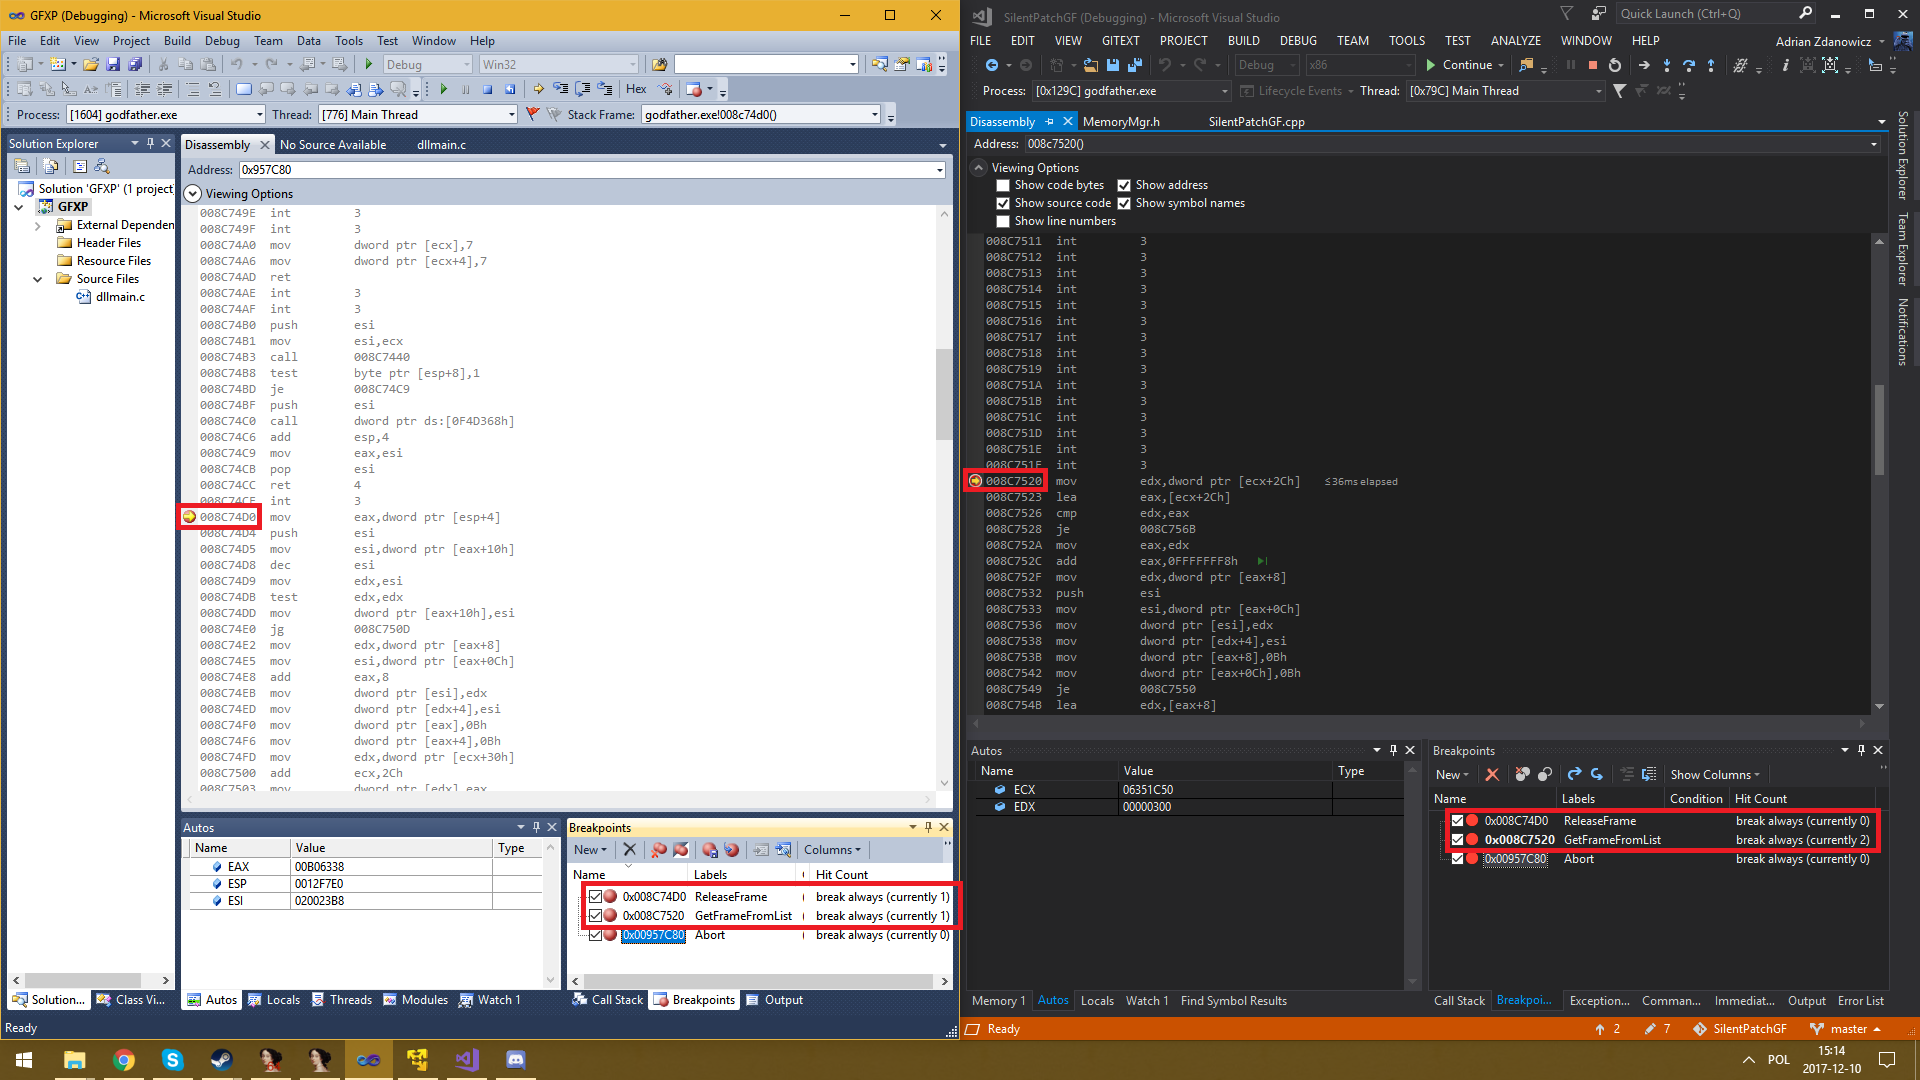Click New breakpoint icon in Breakpoints panel
The height and width of the screenshot is (1080, 1920).
(x=1451, y=774)
